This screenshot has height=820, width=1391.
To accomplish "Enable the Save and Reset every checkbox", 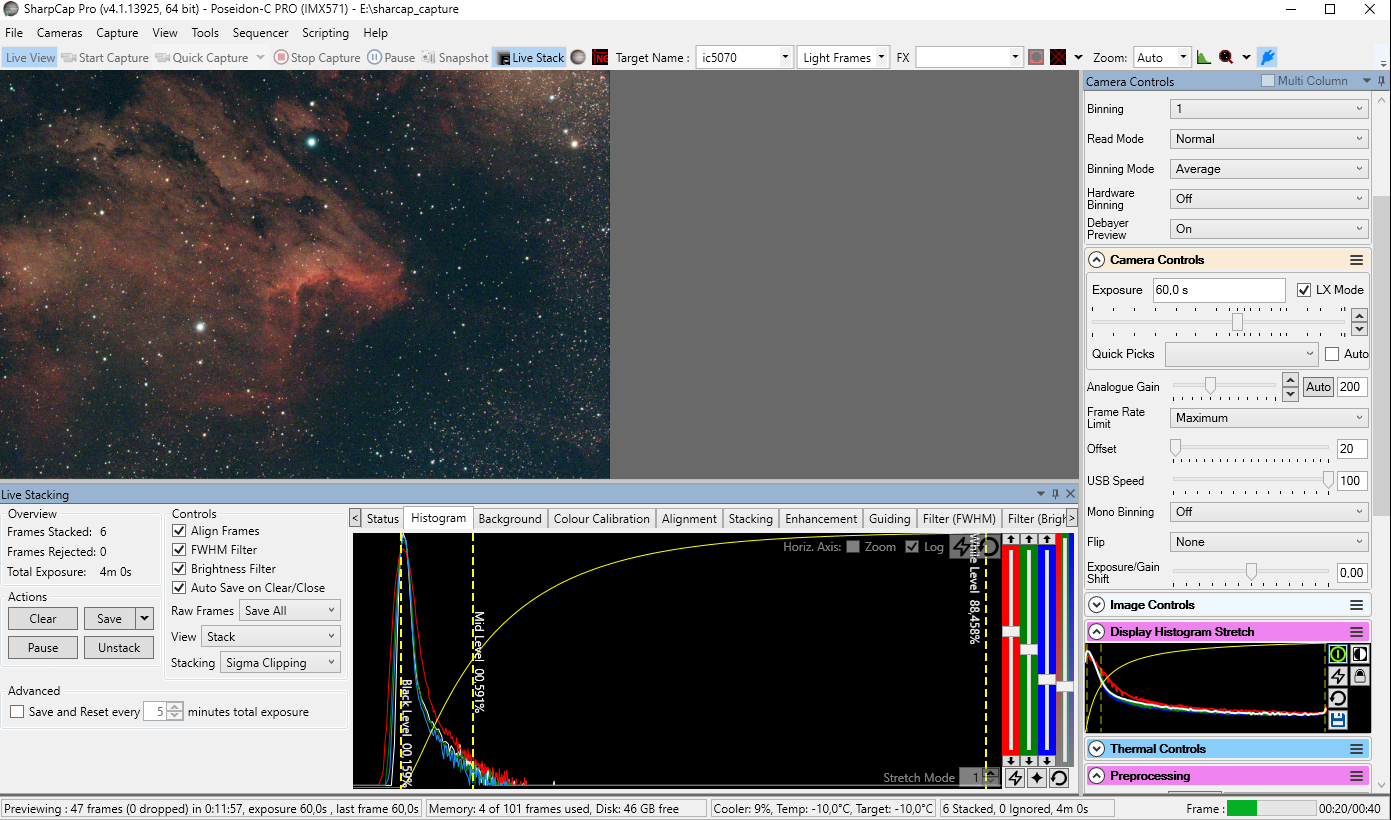I will pyautogui.click(x=17, y=712).
